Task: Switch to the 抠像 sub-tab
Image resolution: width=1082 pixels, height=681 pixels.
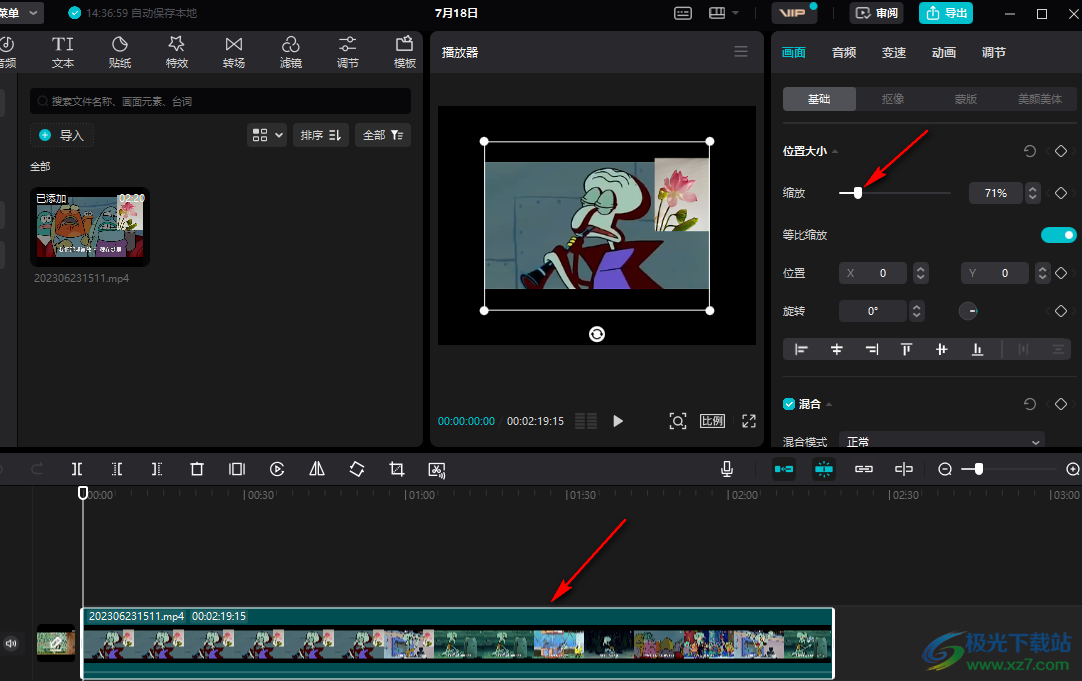Action: click(893, 99)
